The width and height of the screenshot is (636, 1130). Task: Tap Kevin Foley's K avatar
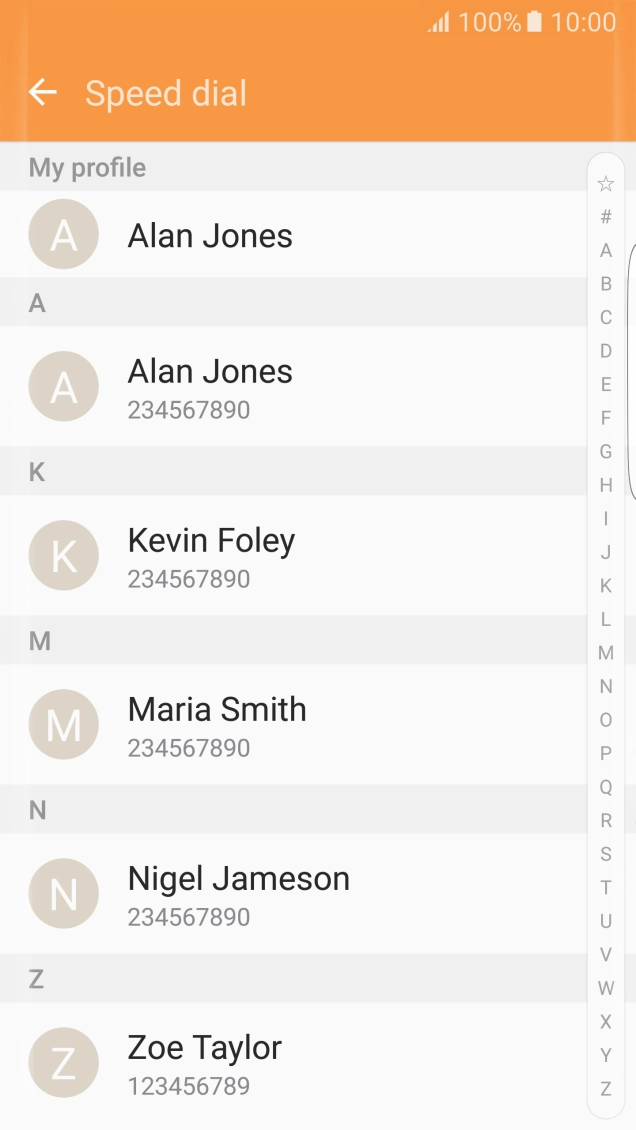coord(63,555)
